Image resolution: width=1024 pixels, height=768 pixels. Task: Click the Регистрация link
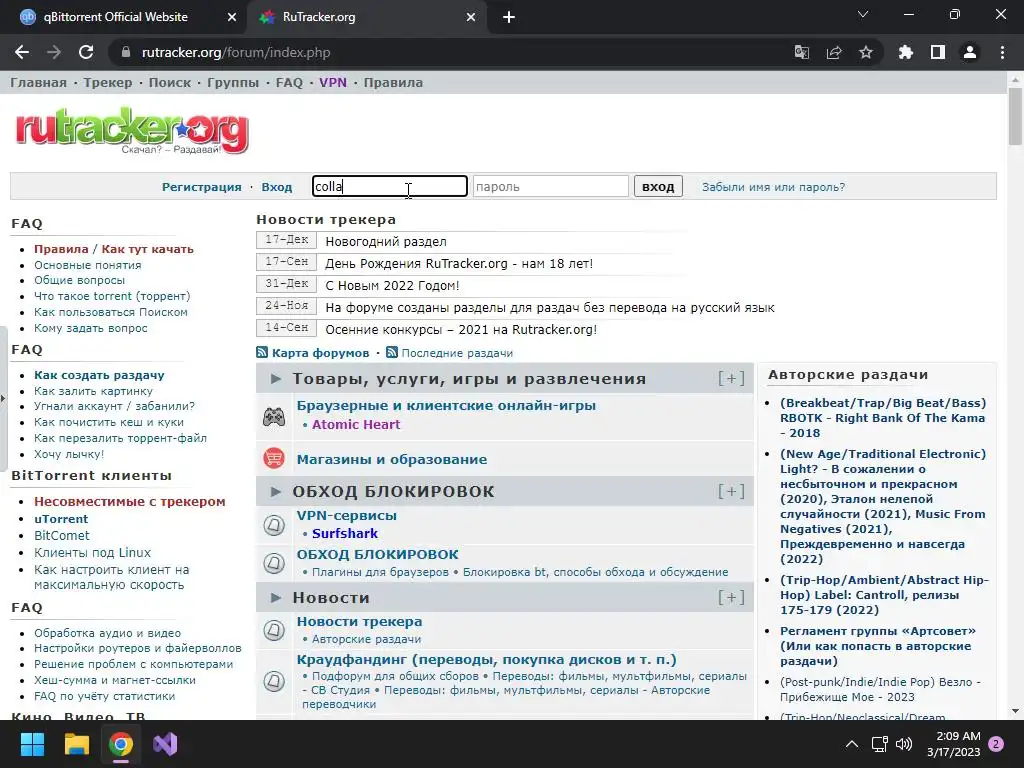tap(202, 187)
